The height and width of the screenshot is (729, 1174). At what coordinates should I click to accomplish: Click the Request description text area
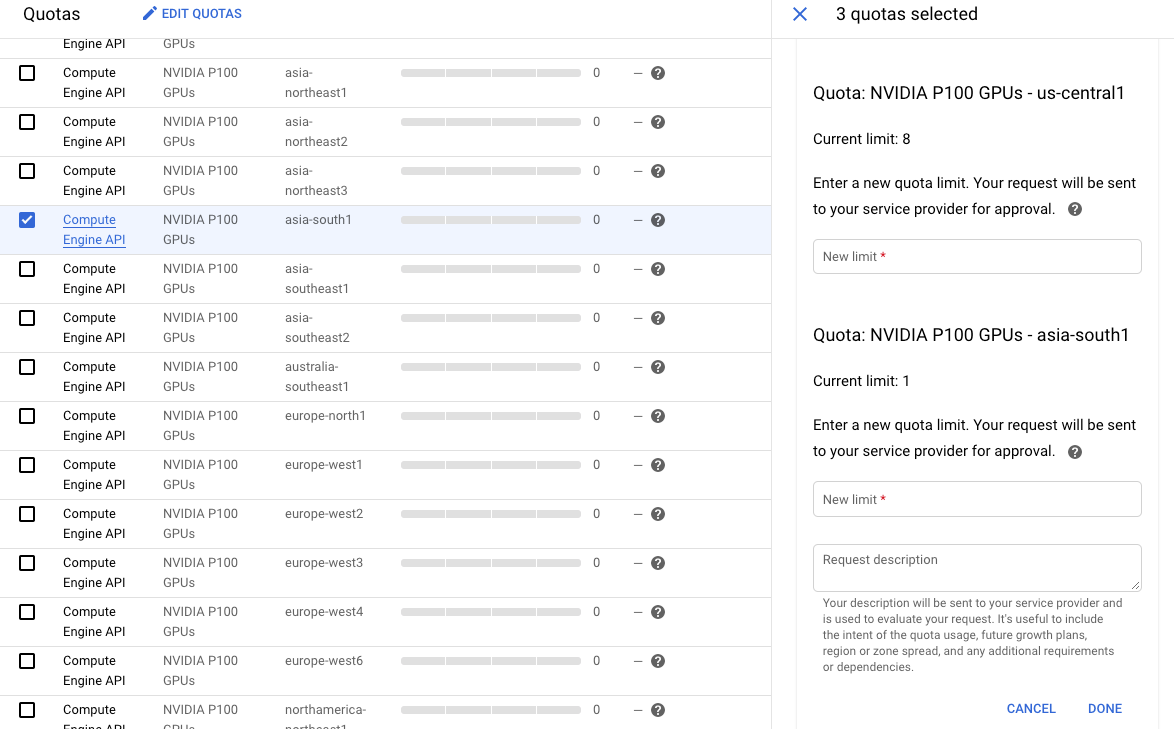(977, 567)
